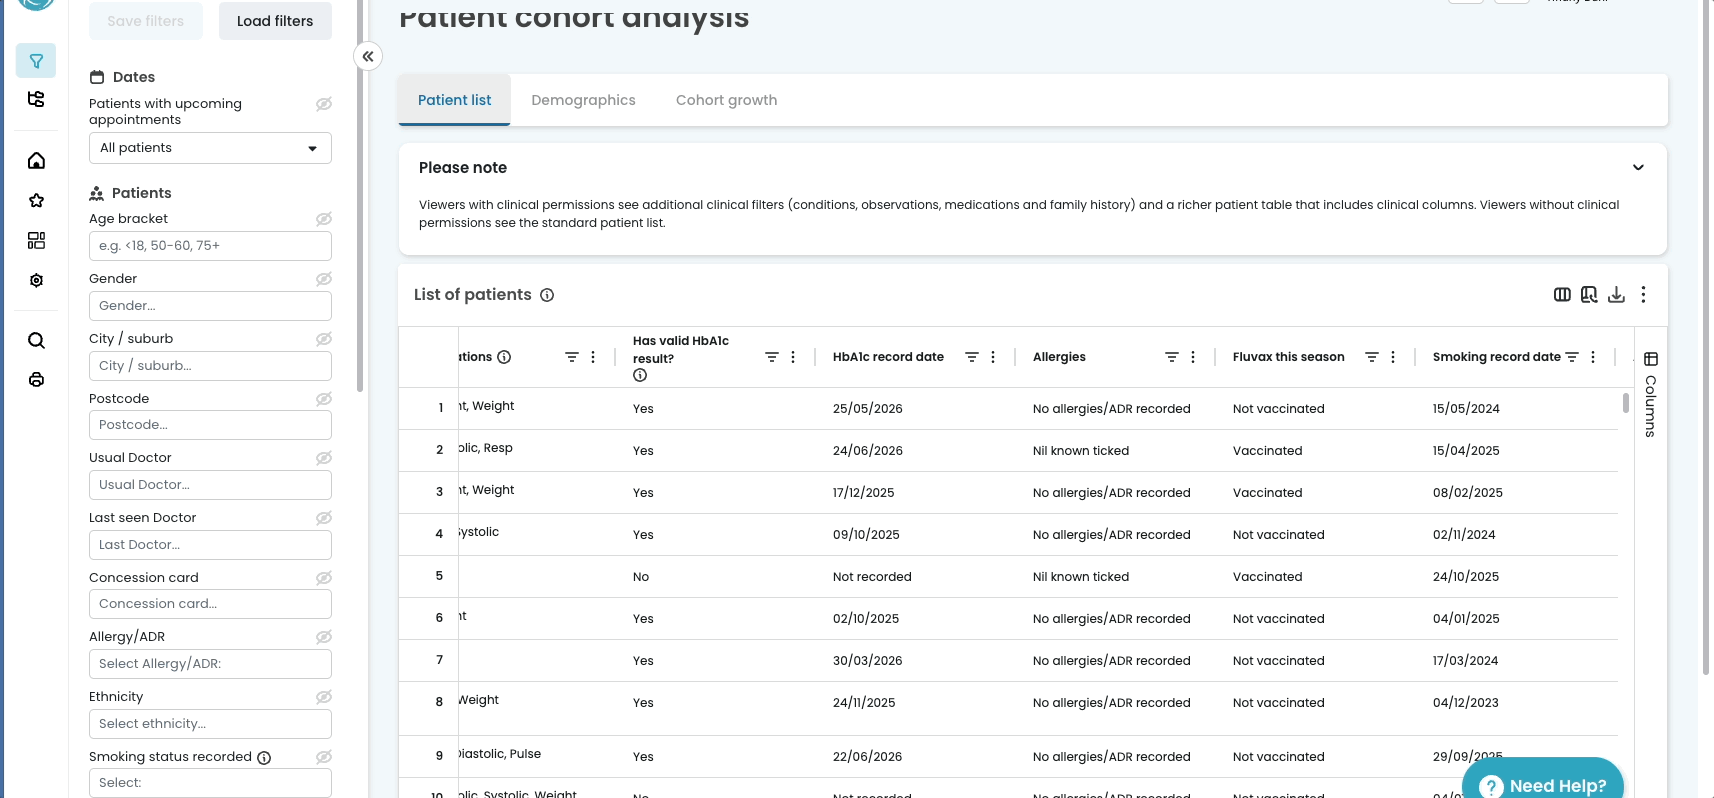Open the Gender filter dropdown

(210, 306)
